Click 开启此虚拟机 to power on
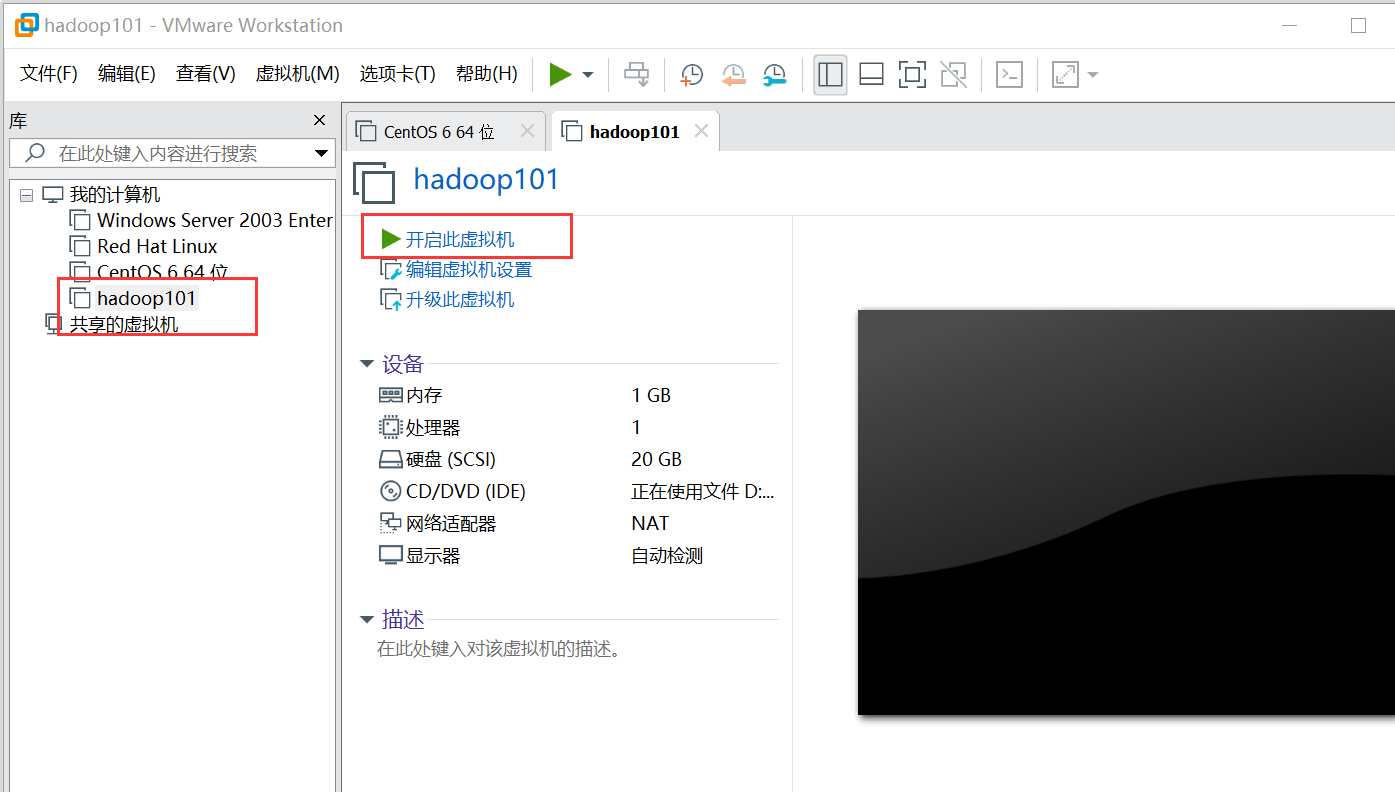This screenshot has height=792, width=1395. pos(459,239)
